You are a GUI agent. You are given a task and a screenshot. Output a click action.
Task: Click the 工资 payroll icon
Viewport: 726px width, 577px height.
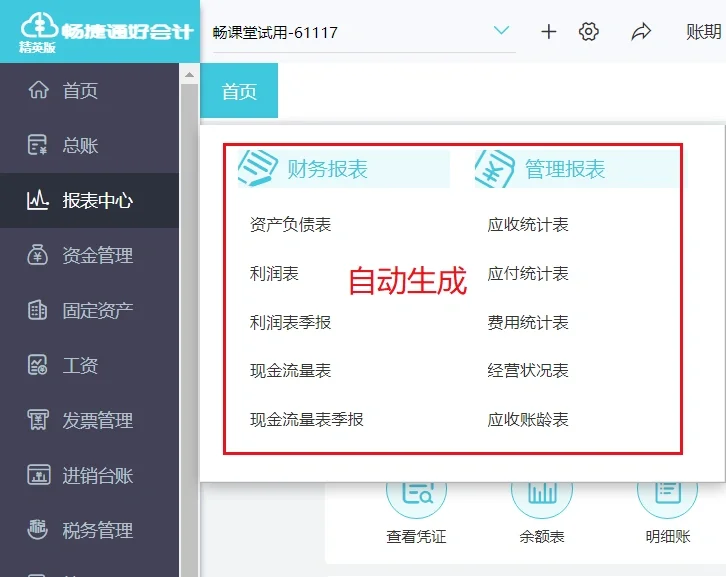point(38,365)
